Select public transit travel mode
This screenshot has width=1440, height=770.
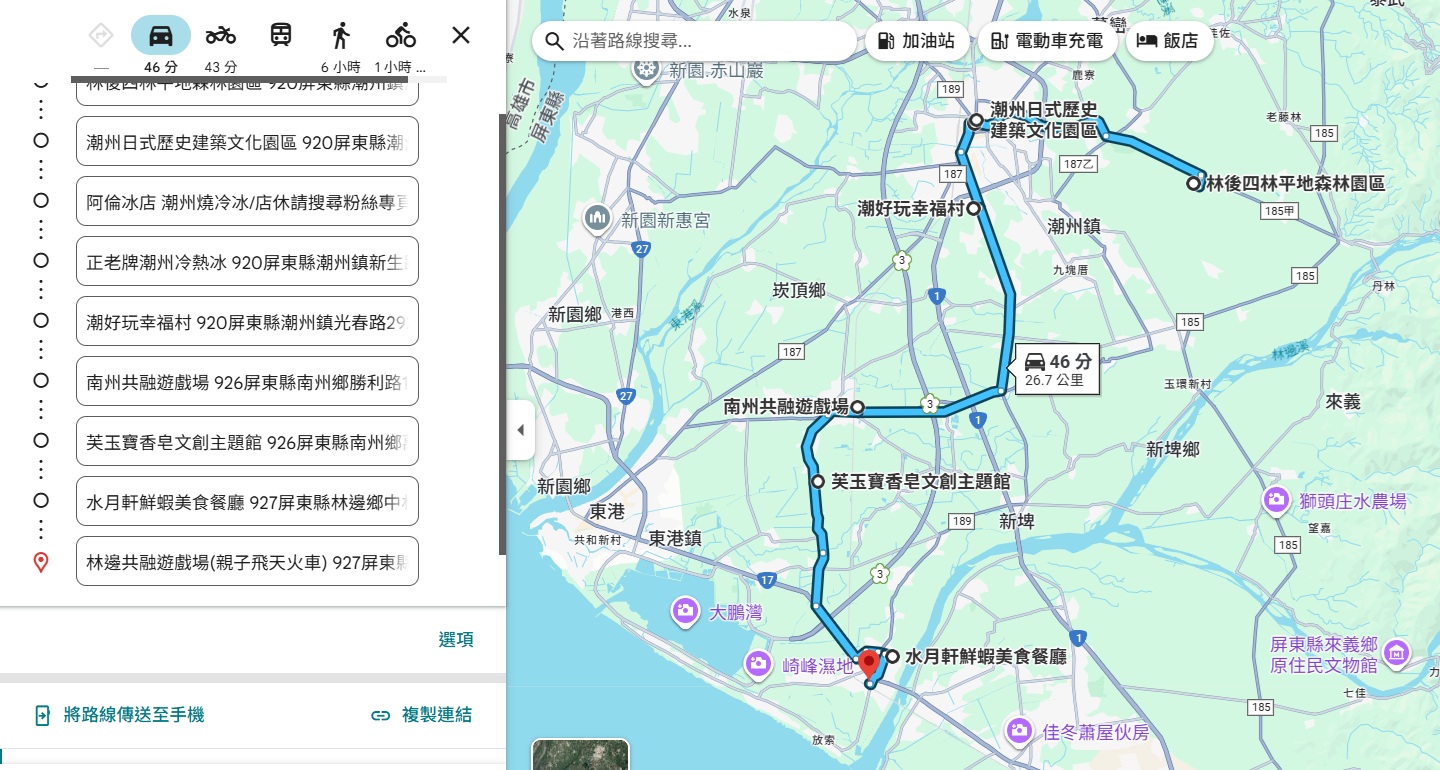pyautogui.click(x=281, y=36)
